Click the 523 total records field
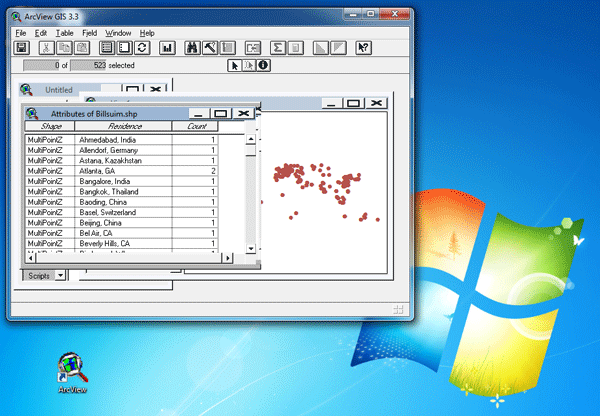Screen dimensions: 600x416 (x=88, y=65)
